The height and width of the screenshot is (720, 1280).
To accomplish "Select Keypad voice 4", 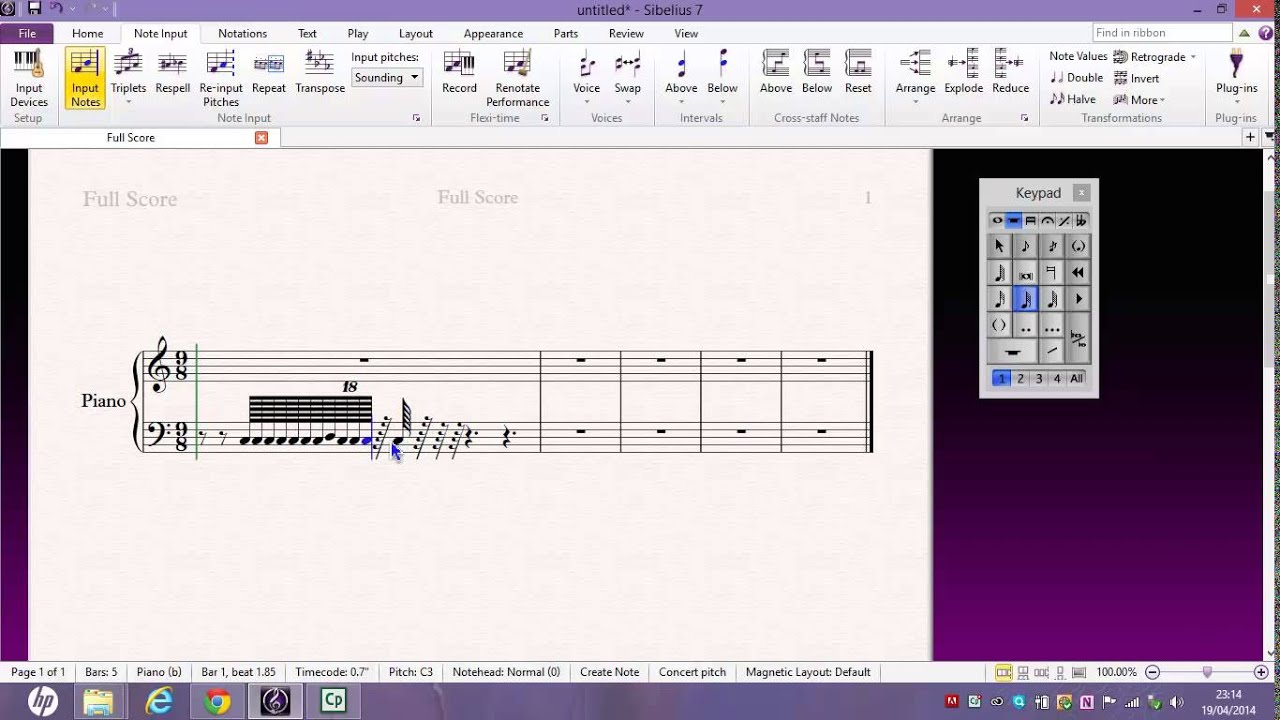I will click(1057, 378).
